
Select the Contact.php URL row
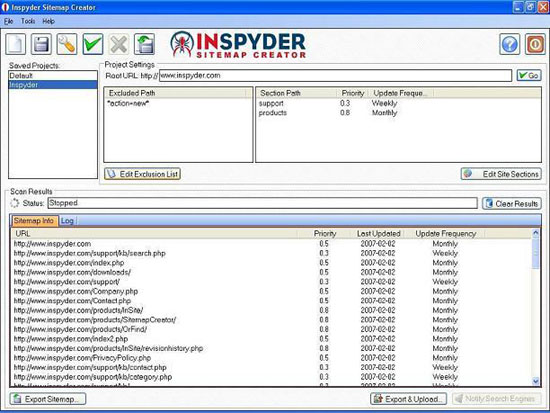point(272,301)
